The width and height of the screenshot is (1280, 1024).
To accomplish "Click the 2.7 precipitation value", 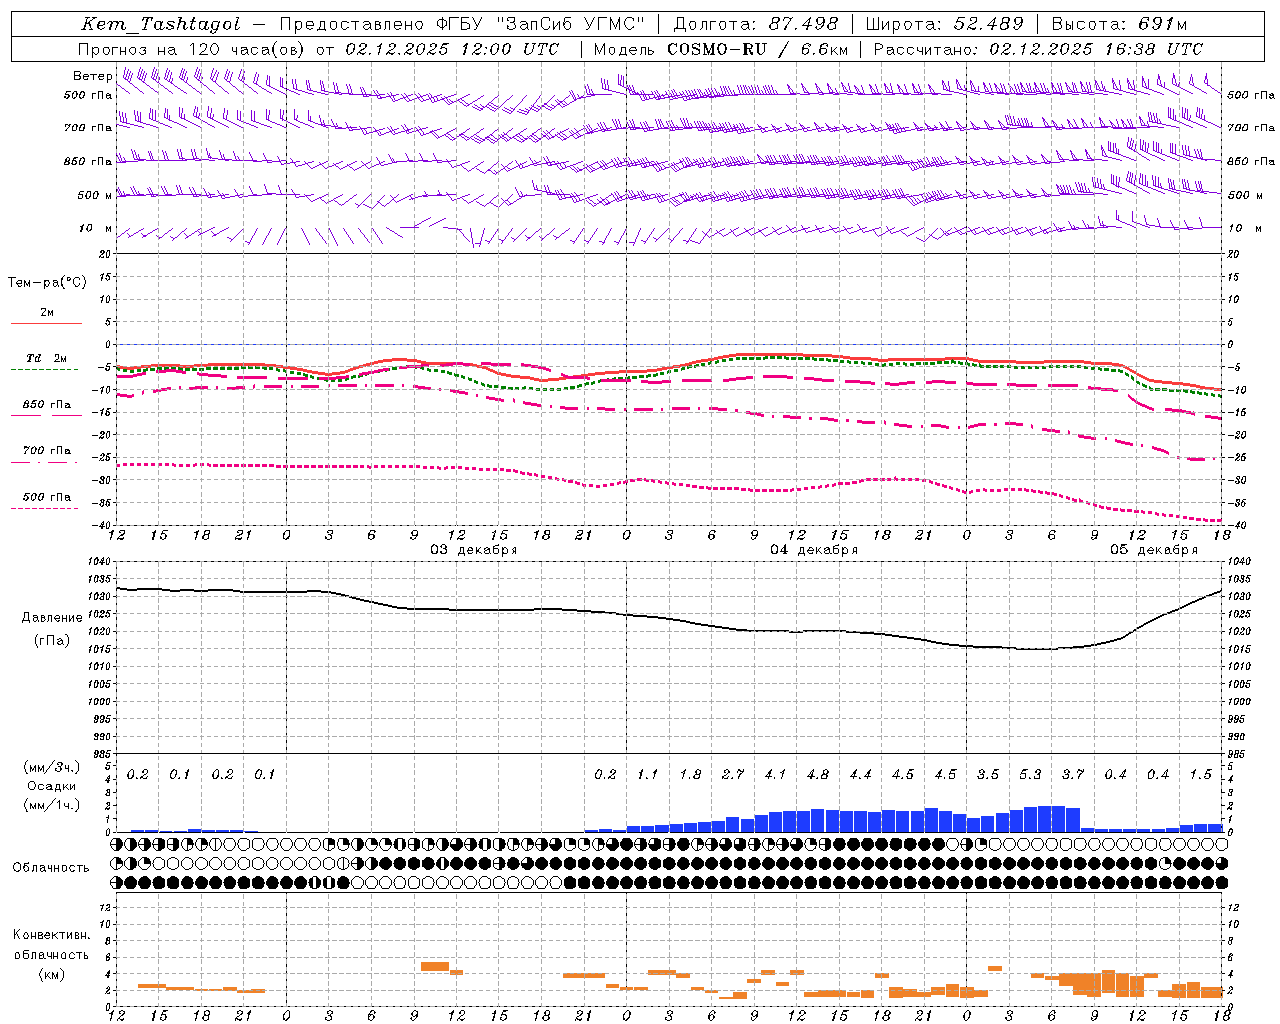I will [x=733, y=775].
